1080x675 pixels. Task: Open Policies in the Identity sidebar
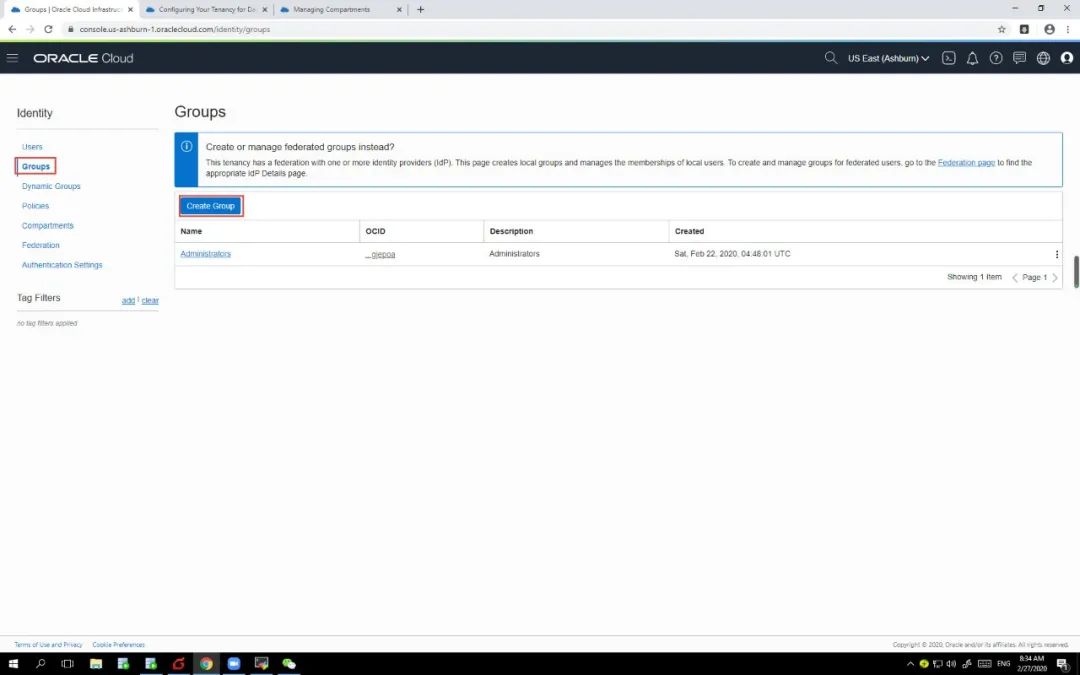click(35, 205)
